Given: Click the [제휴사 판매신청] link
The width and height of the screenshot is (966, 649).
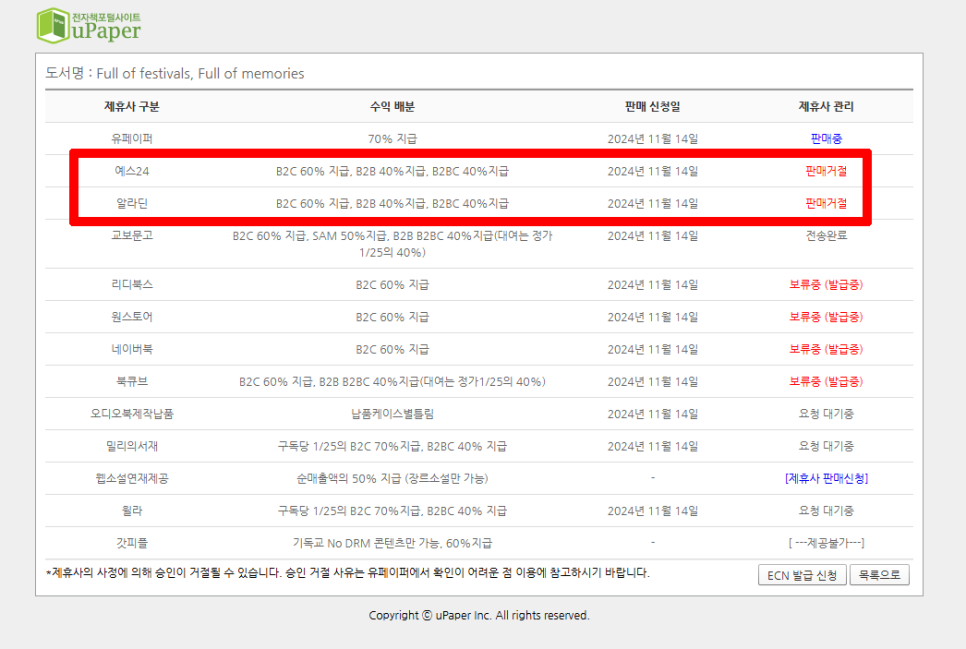Looking at the screenshot, I should (x=826, y=478).
